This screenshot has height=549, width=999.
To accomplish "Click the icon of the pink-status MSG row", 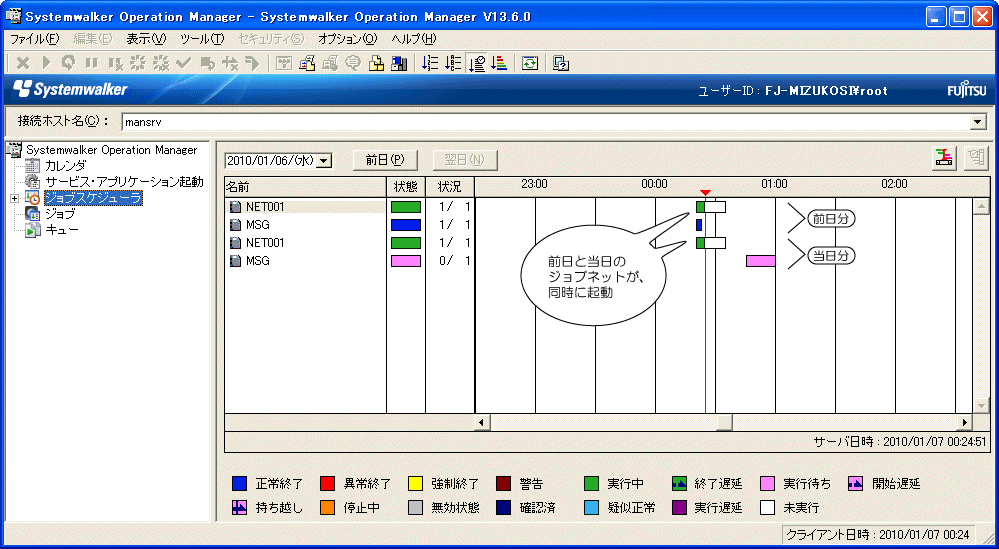I will (x=236, y=260).
